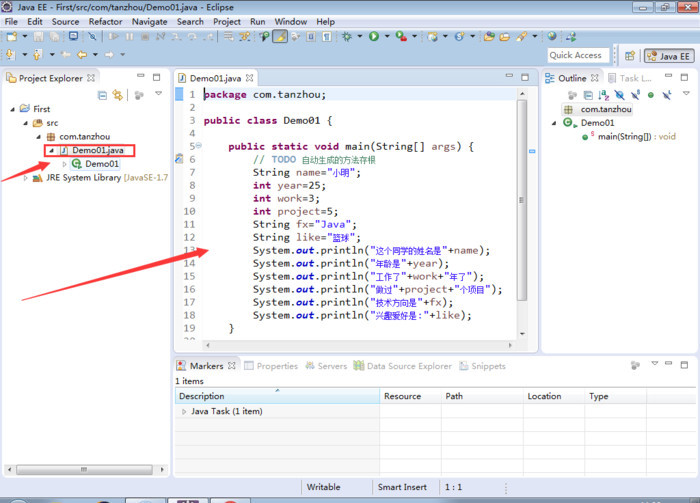
Task: Toggle Hide Non-Public Members in Outline
Action: click(x=651, y=95)
